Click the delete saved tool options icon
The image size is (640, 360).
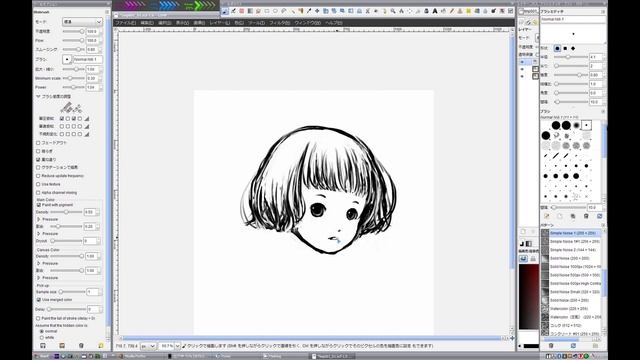(x=81, y=346)
